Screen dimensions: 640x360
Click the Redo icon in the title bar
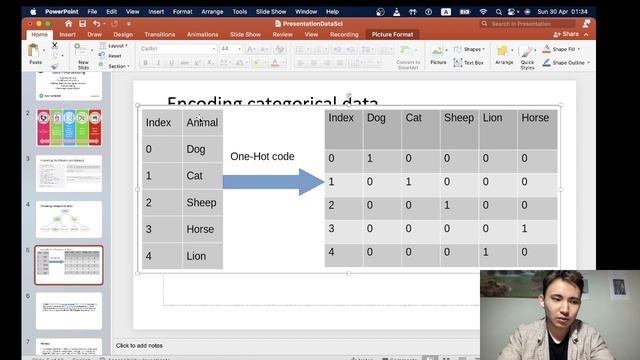[114, 24]
